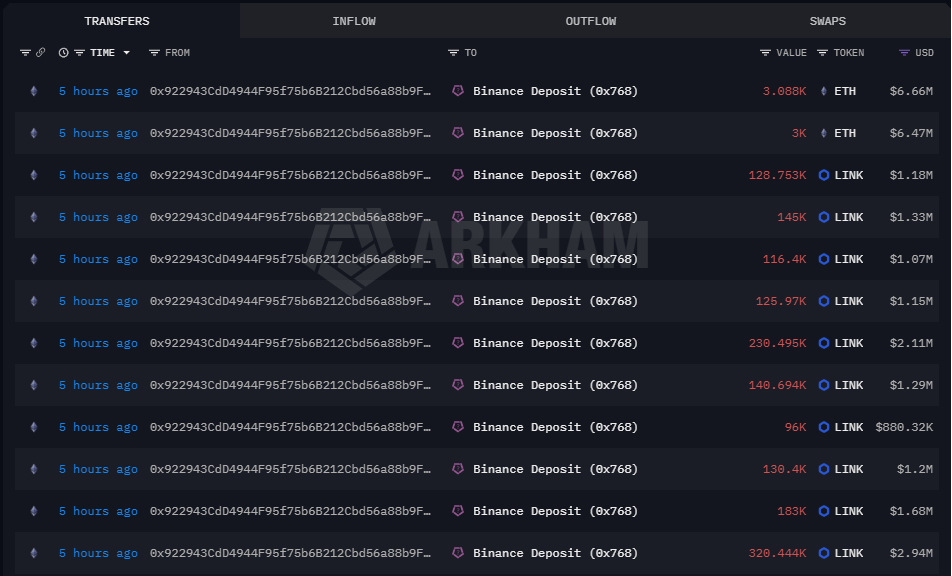Click the TO column header label

click(x=471, y=53)
